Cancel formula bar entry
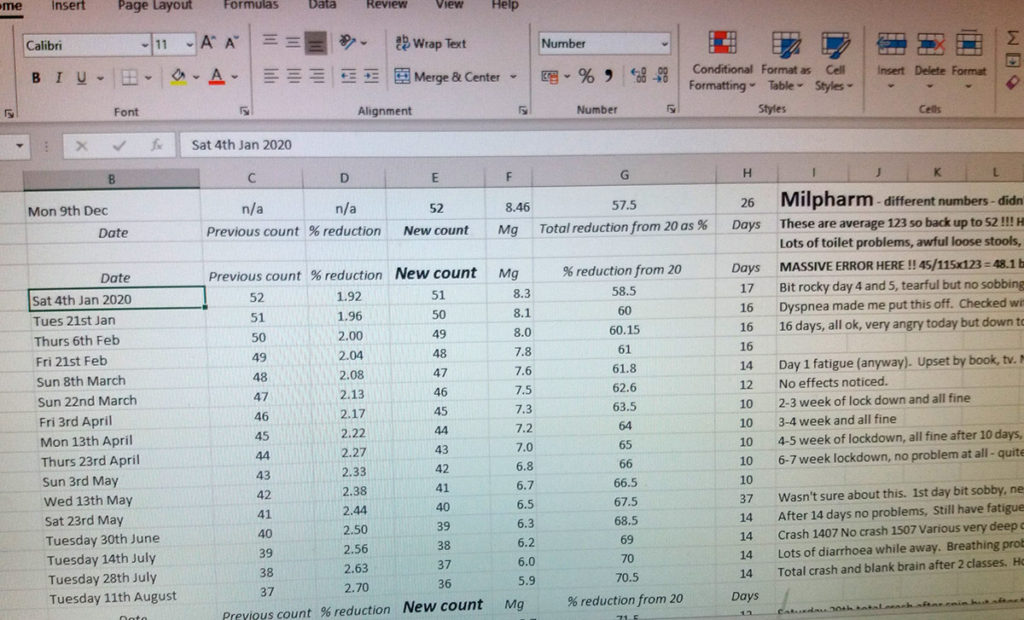The height and width of the screenshot is (620, 1024). tap(81, 146)
